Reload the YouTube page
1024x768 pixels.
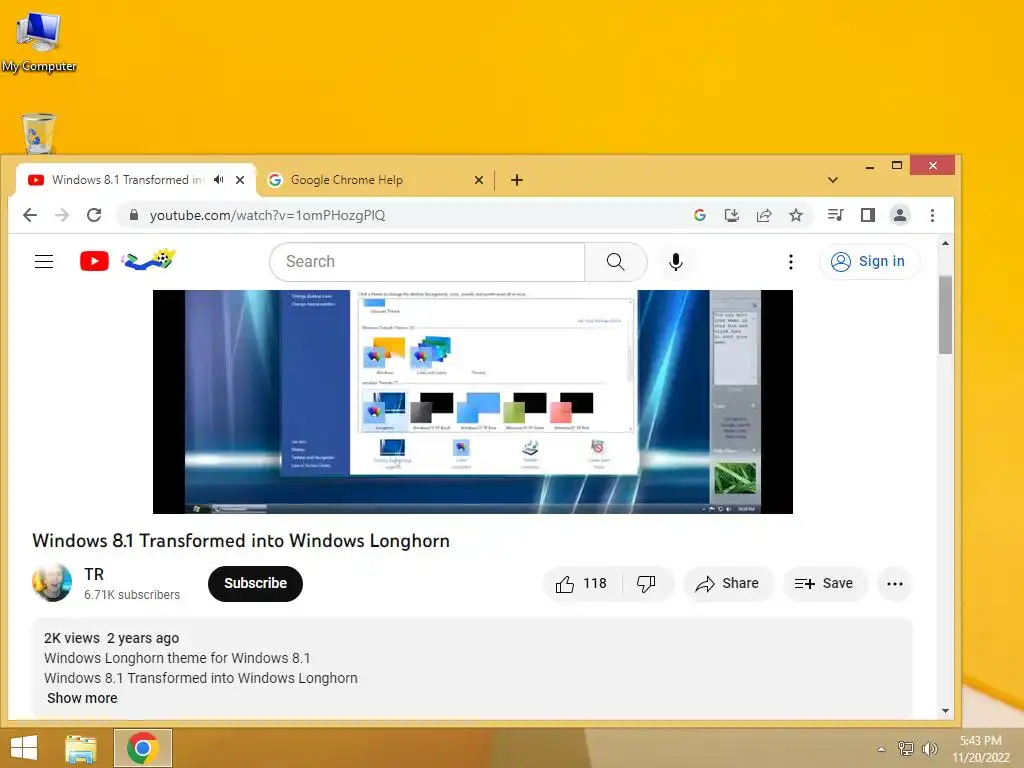(94, 216)
